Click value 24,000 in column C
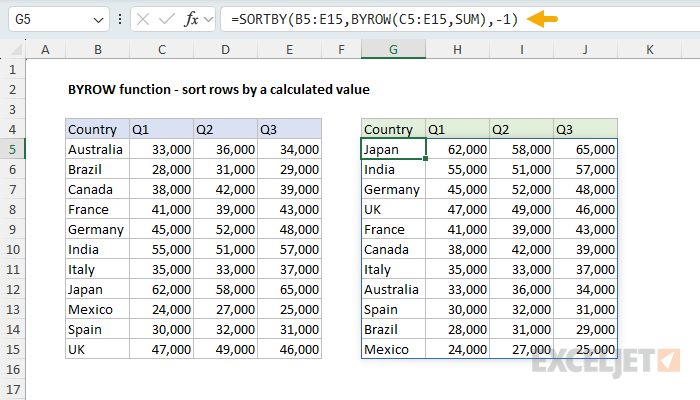Viewport: 700px width, 400px height. (x=162, y=309)
